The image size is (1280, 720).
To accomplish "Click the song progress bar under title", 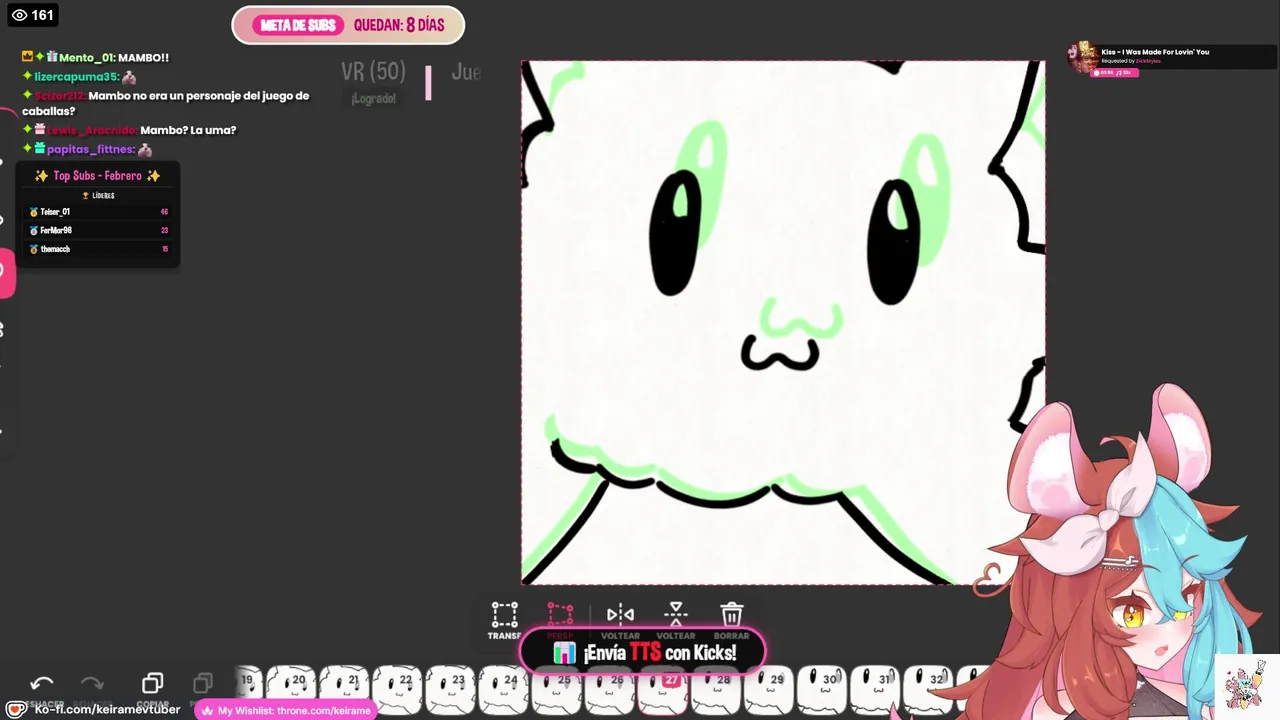I will point(1116,72).
